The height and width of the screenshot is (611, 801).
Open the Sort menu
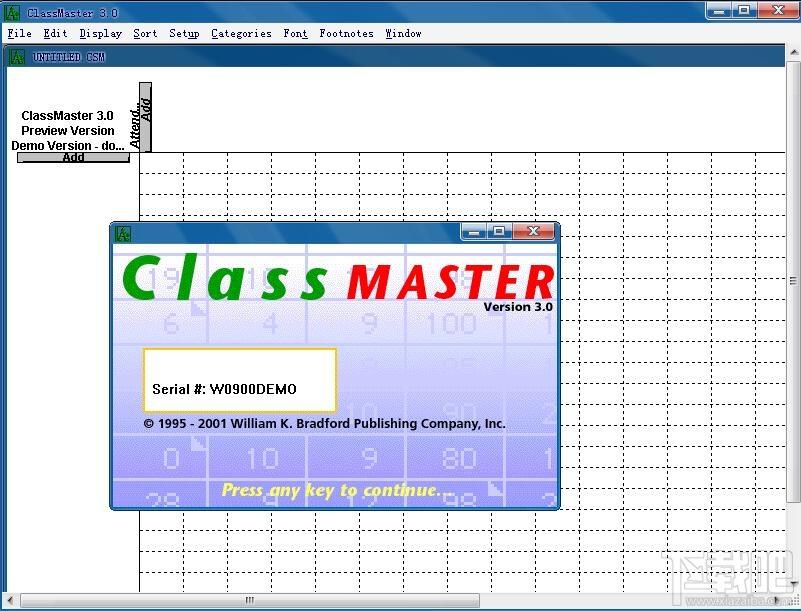(x=145, y=34)
